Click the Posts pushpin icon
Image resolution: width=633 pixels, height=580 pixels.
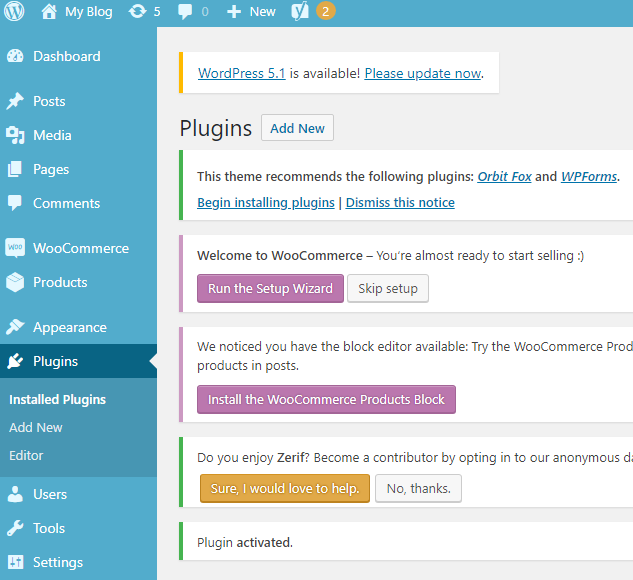(x=15, y=101)
